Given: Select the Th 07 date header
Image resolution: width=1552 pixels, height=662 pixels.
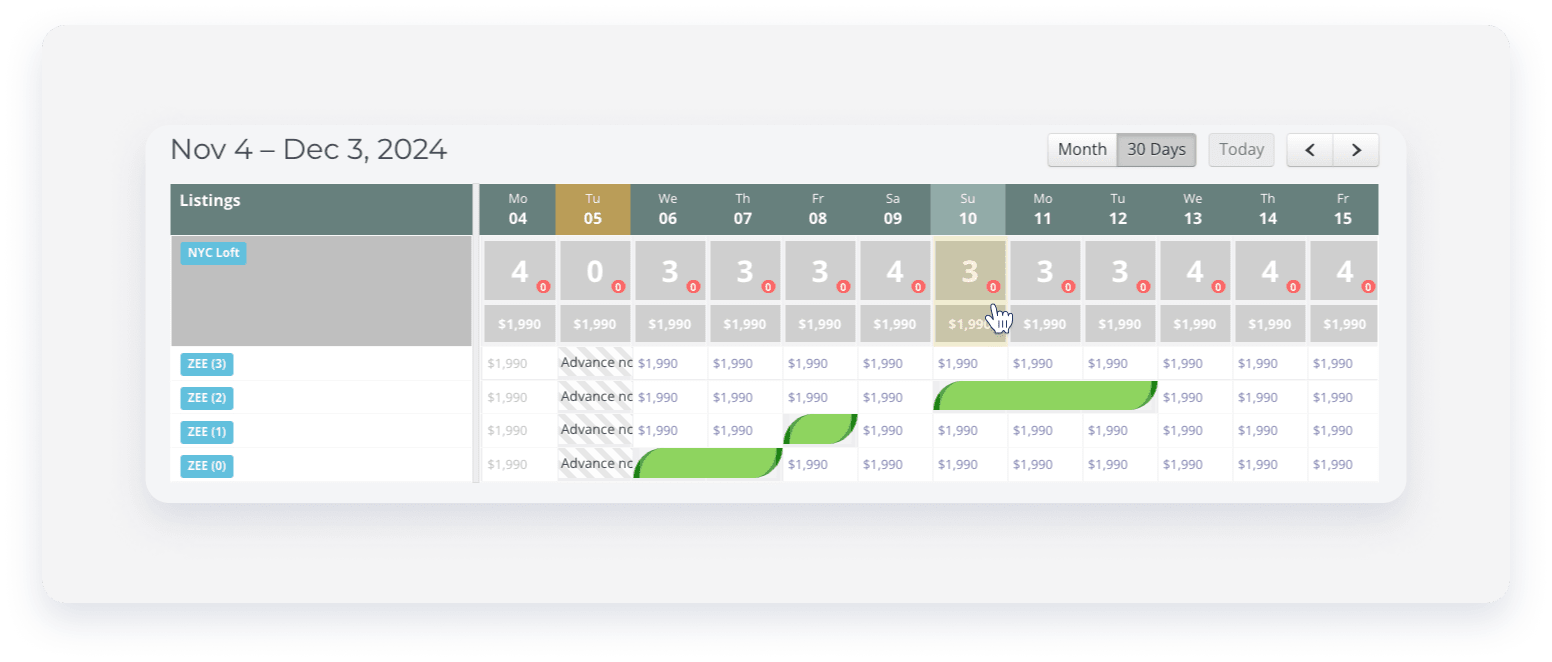Looking at the screenshot, I should point(743,209).
